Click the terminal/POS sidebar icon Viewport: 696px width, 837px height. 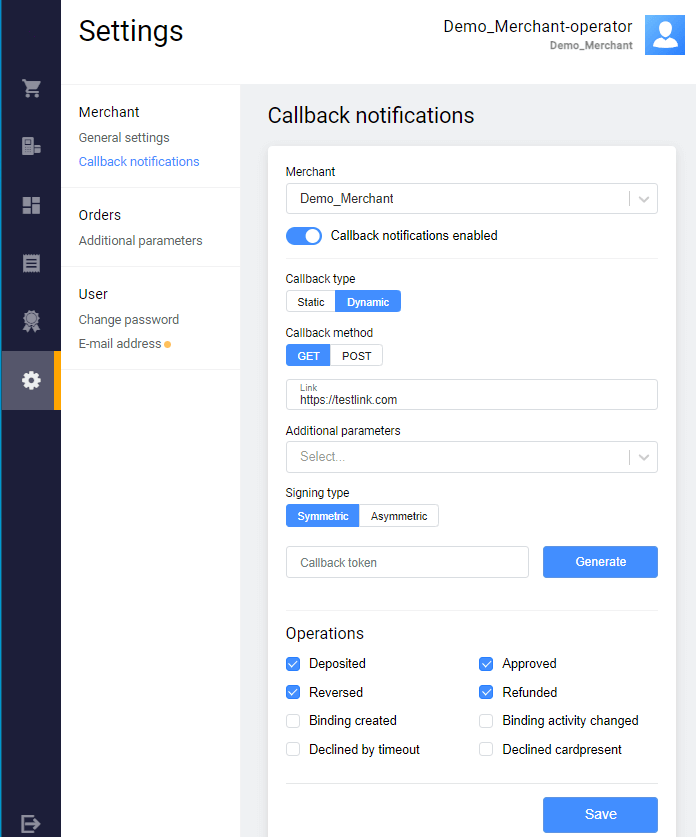[31, 147]
